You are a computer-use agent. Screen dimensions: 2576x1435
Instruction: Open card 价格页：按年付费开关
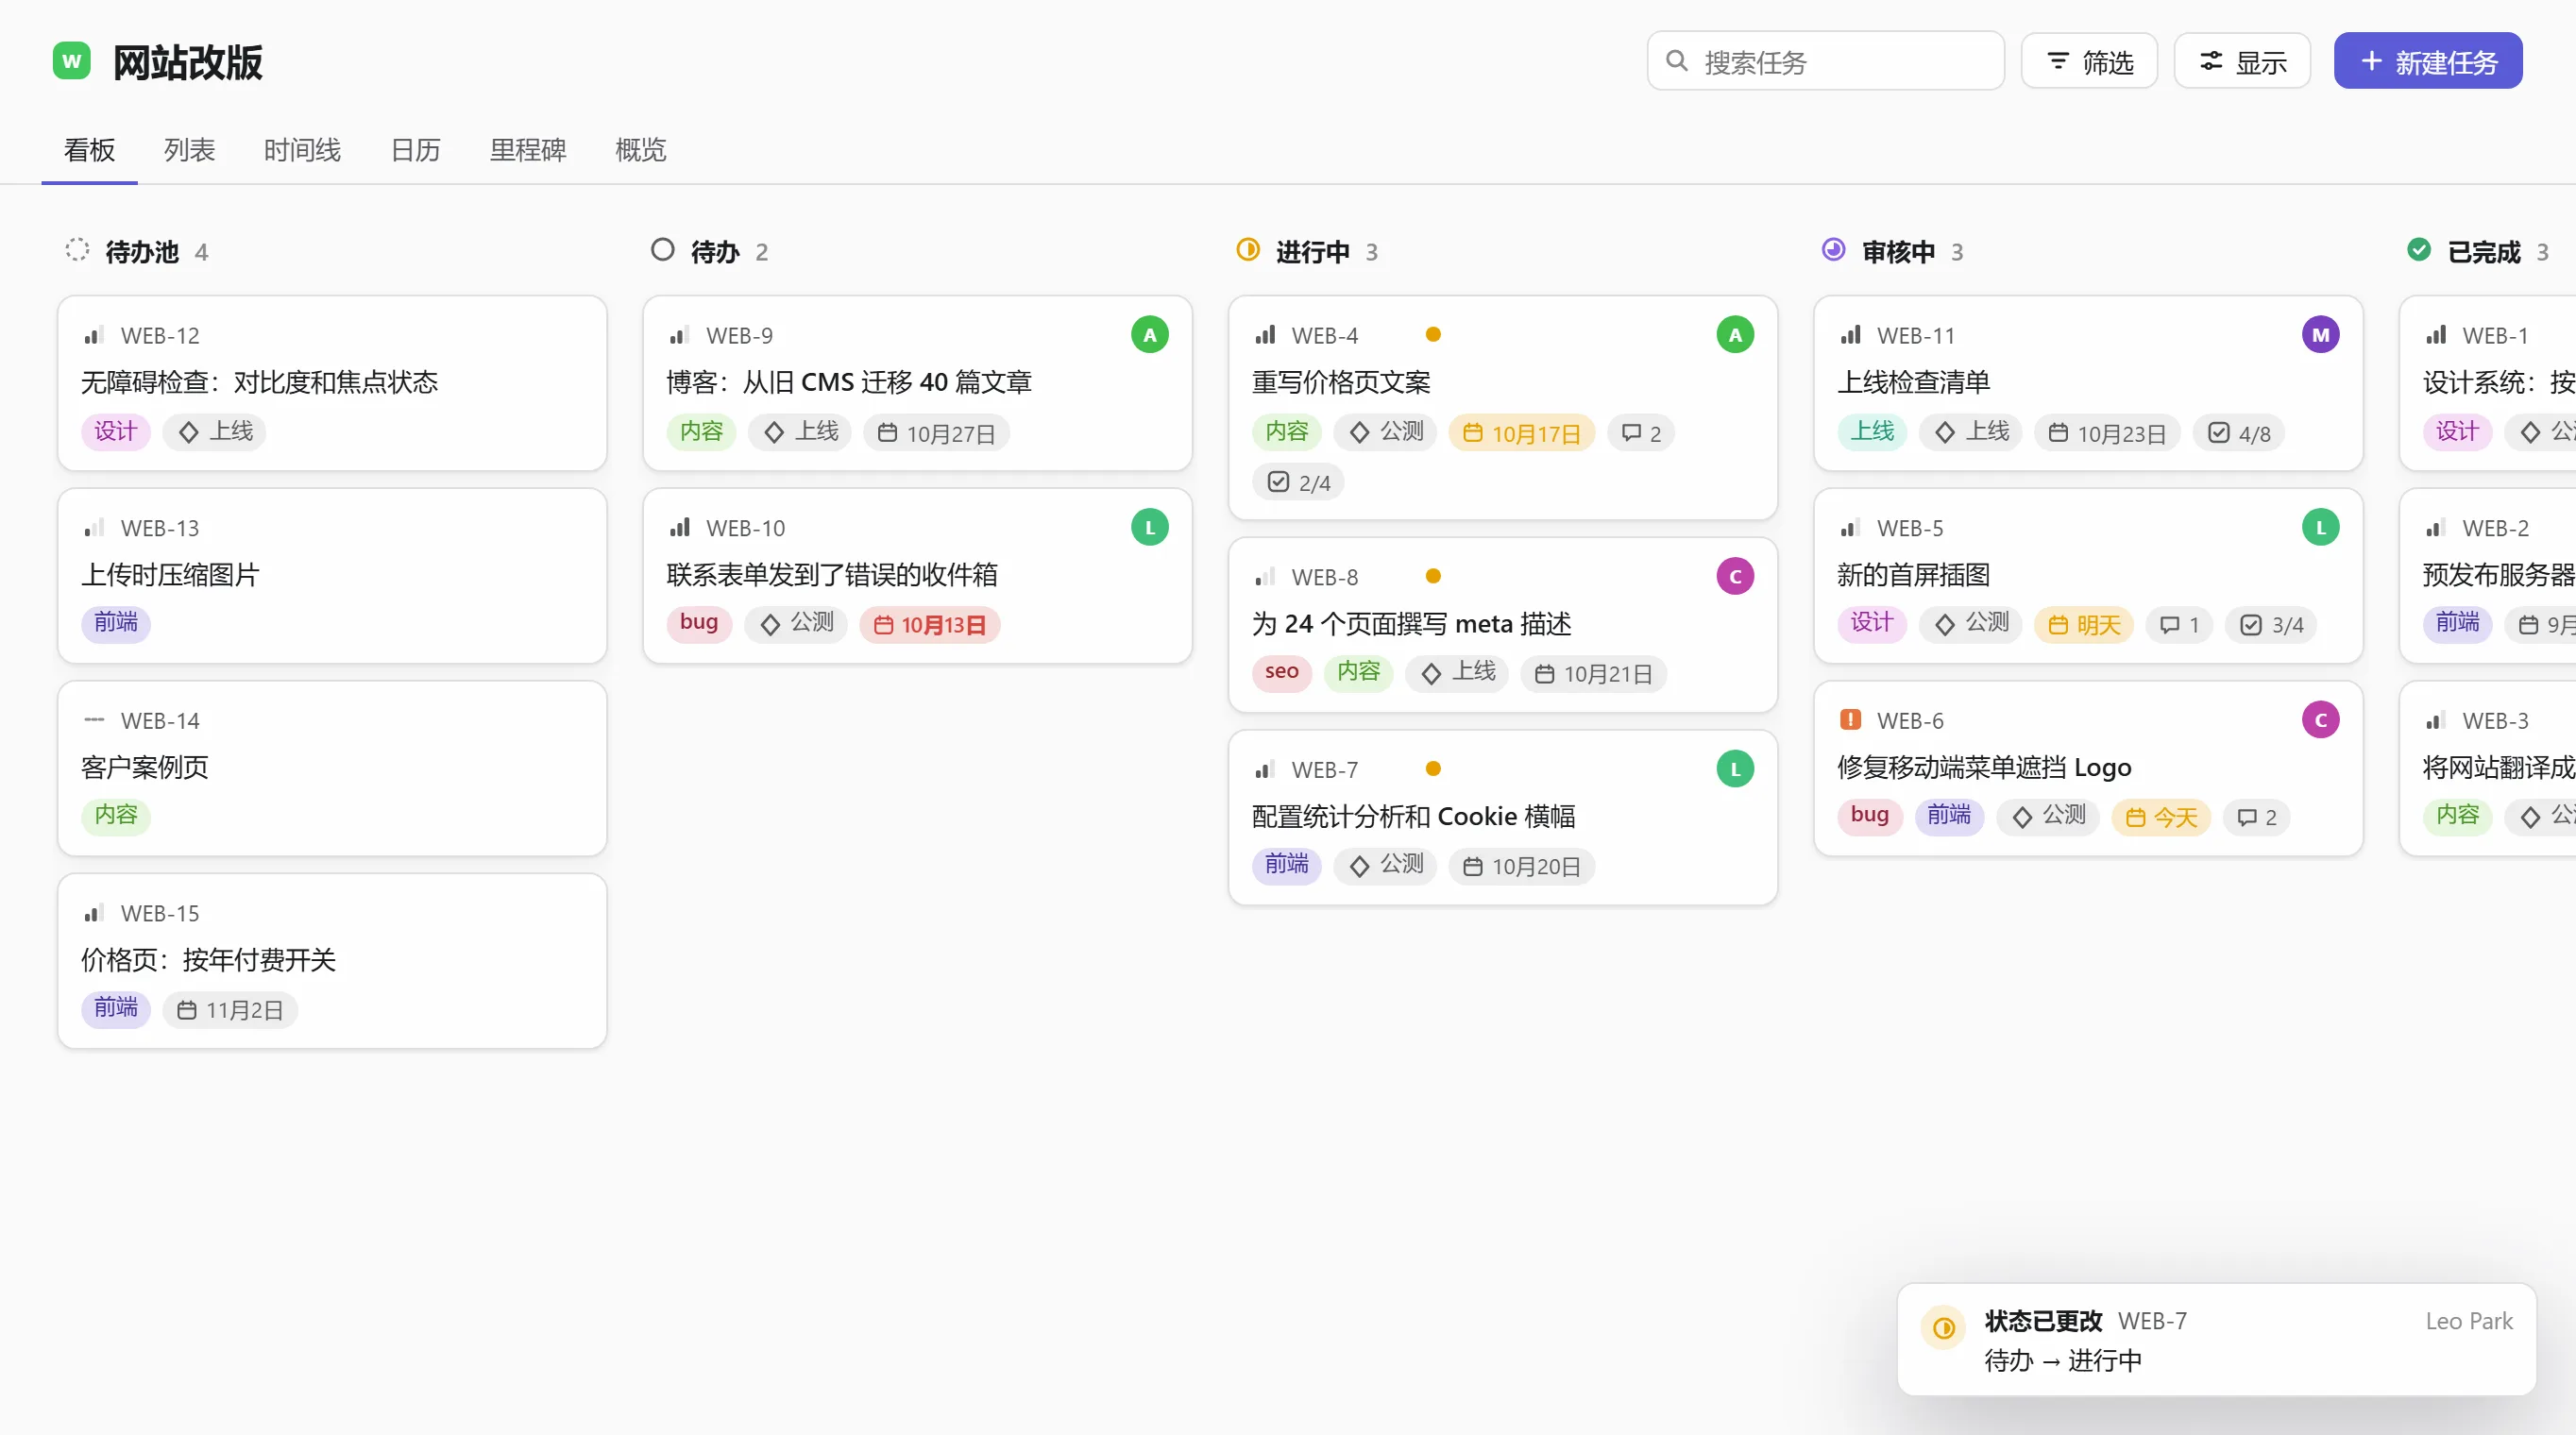332,961
